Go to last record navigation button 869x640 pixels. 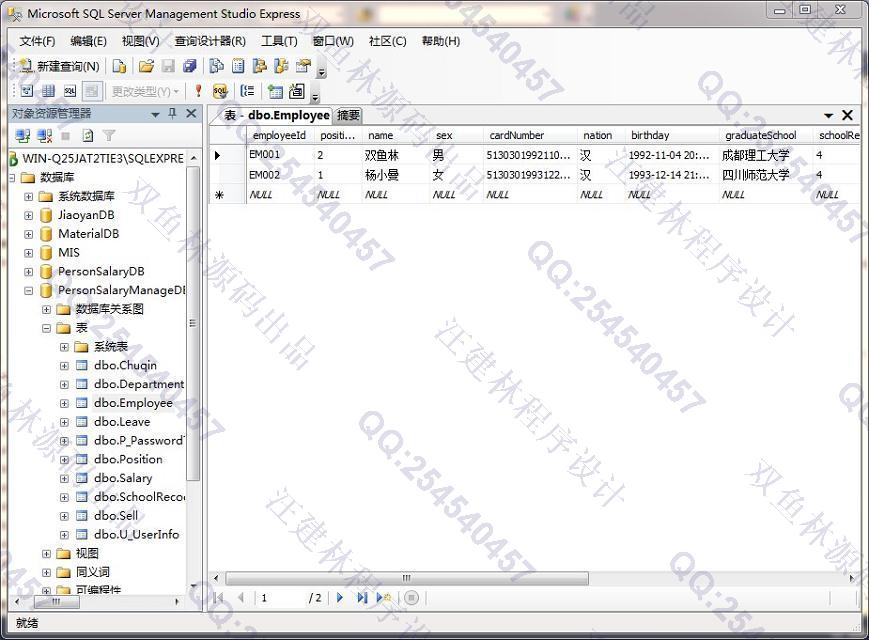tap(361, 598)
